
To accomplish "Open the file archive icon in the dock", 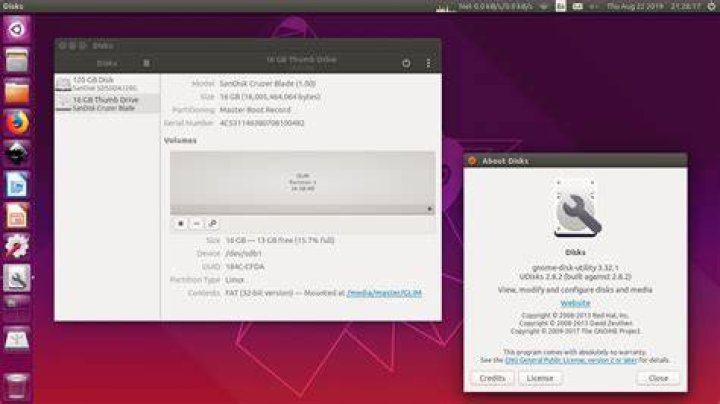I will pyautogui.click(x=17, y=60).
